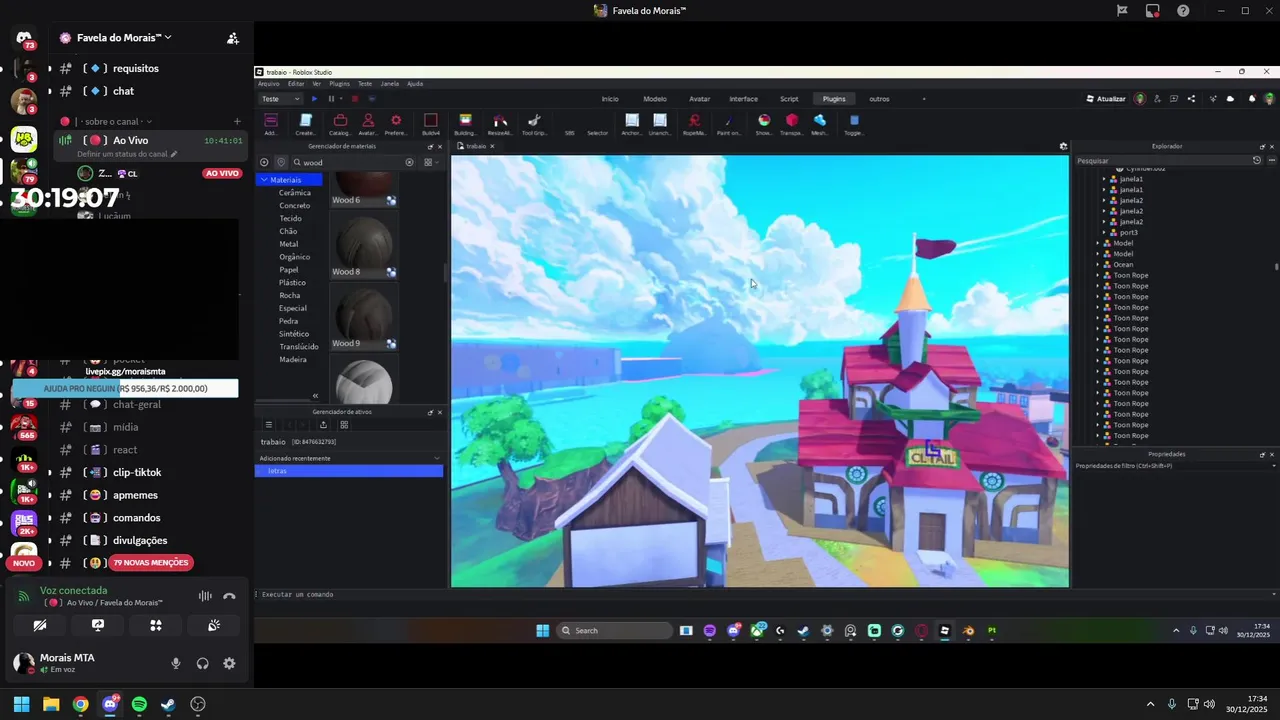Open Favela do Morais server dropdown

[x=124, y=38]
